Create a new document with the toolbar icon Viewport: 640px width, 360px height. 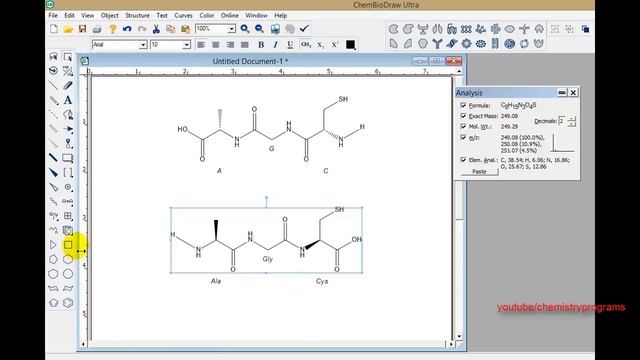pyautogui.click(x=54, y=29)
